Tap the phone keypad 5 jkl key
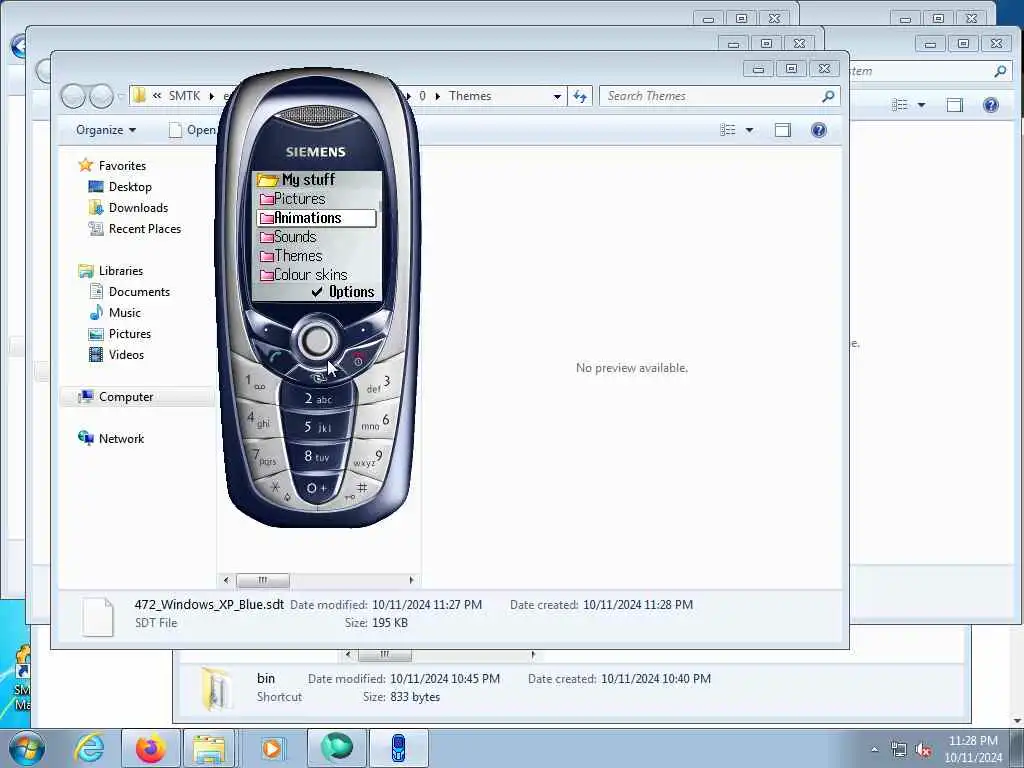The height and width of the screenshot is (768, 1024). tap(317, 428)
